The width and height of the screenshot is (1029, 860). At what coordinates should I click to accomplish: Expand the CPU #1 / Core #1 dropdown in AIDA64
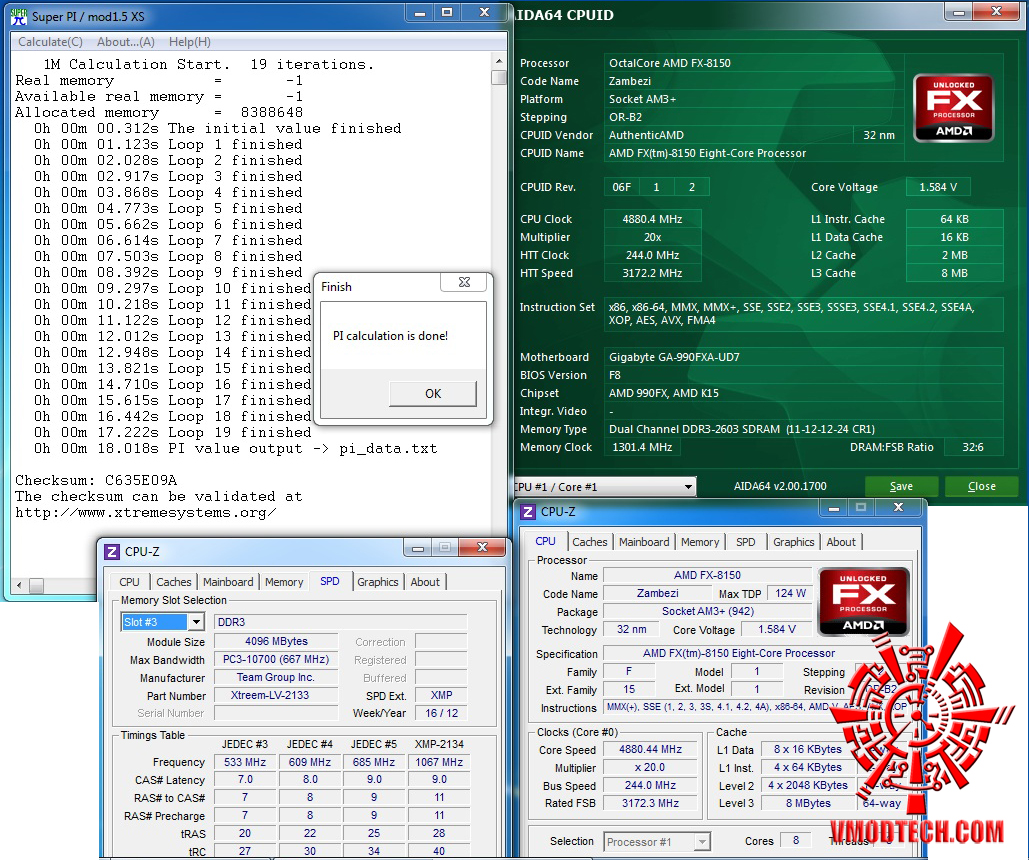[688, 487]
